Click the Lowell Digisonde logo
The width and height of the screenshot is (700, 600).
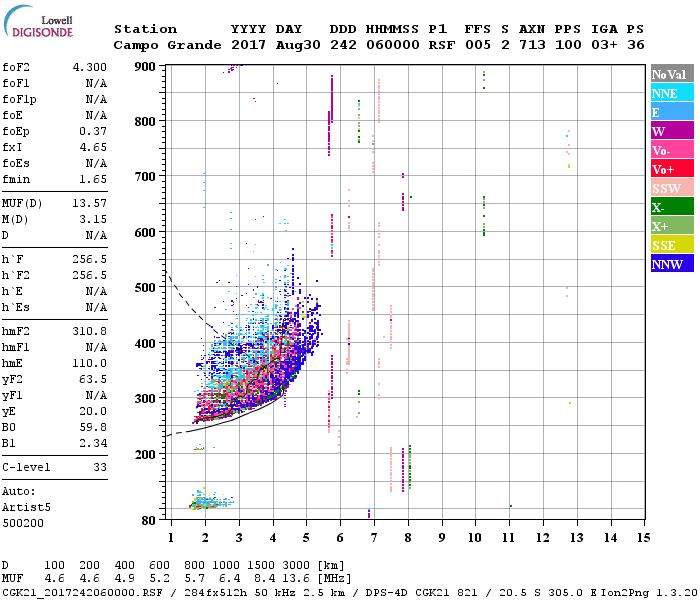[x=38, y=21]
